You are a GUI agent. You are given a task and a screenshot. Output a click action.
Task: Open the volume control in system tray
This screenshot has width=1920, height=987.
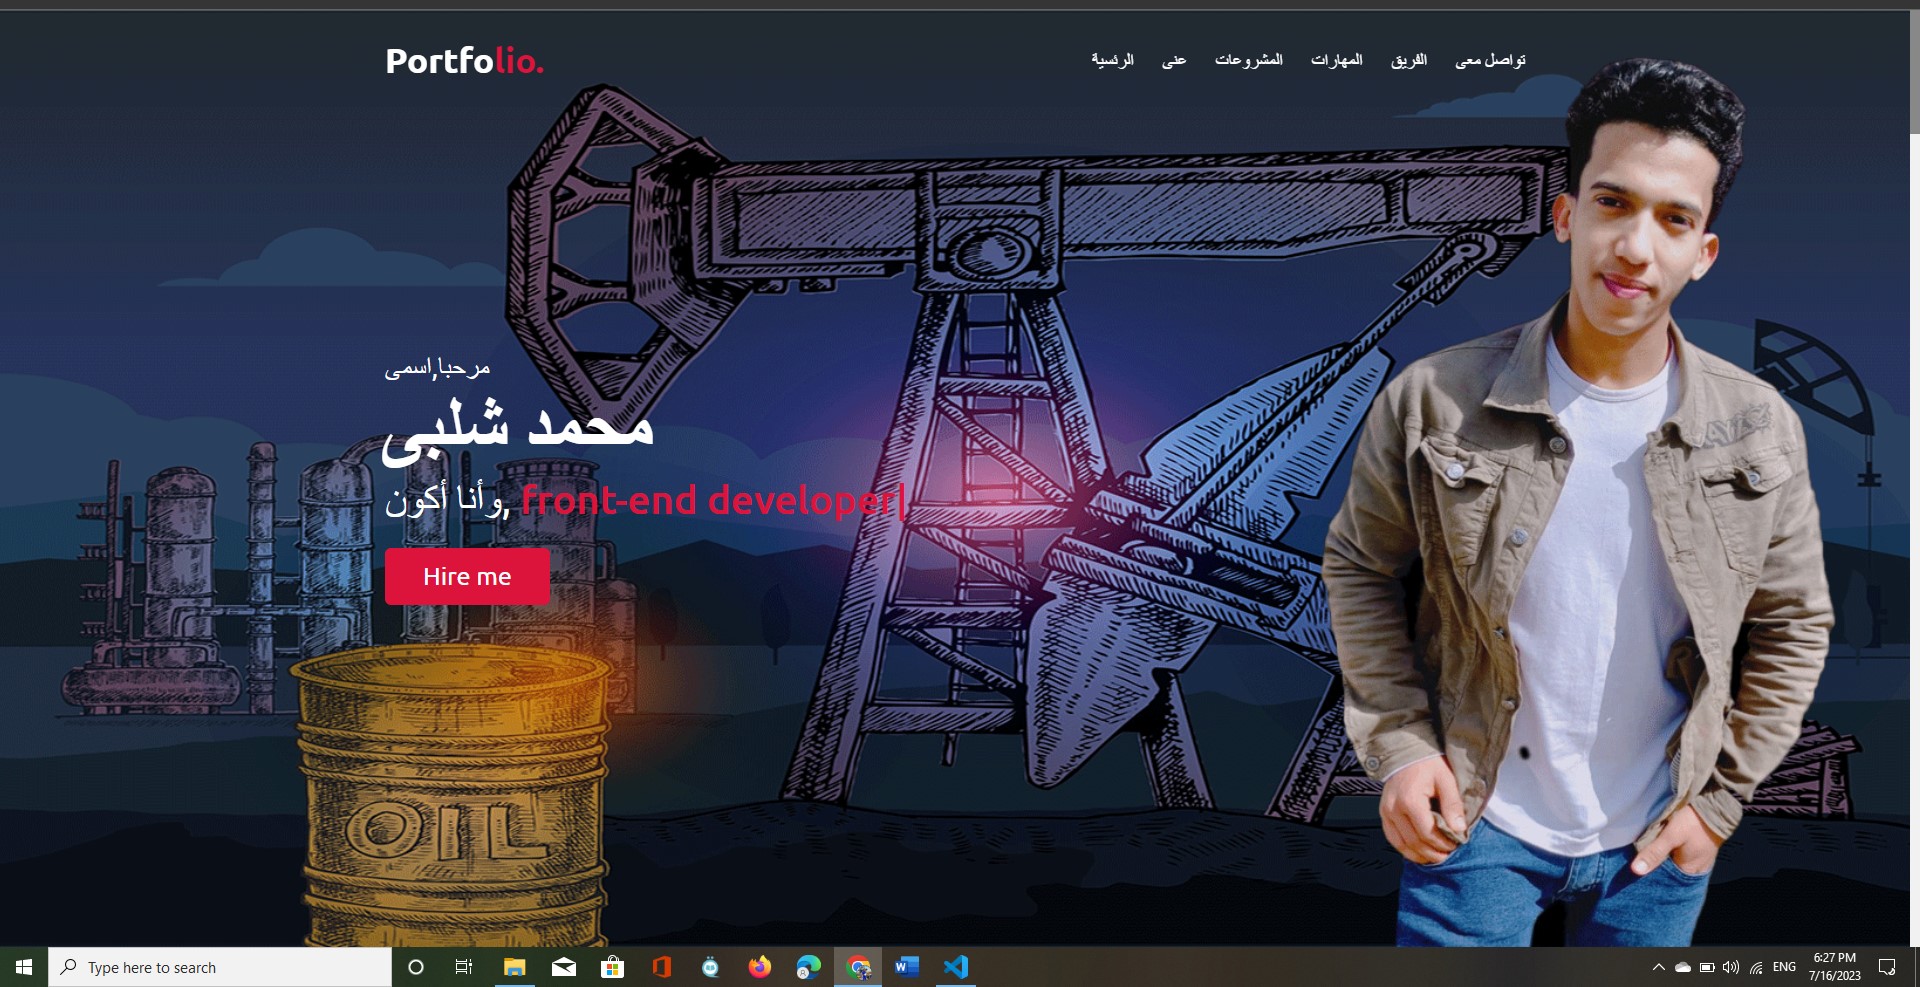(x=1731, y=967)
